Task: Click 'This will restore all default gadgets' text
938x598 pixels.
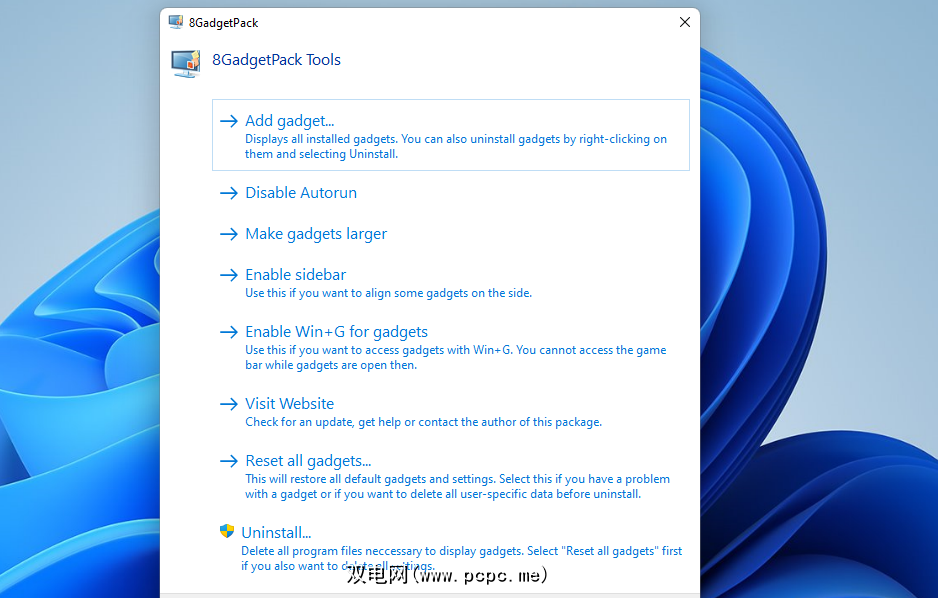Action: (x=457, y=486)
